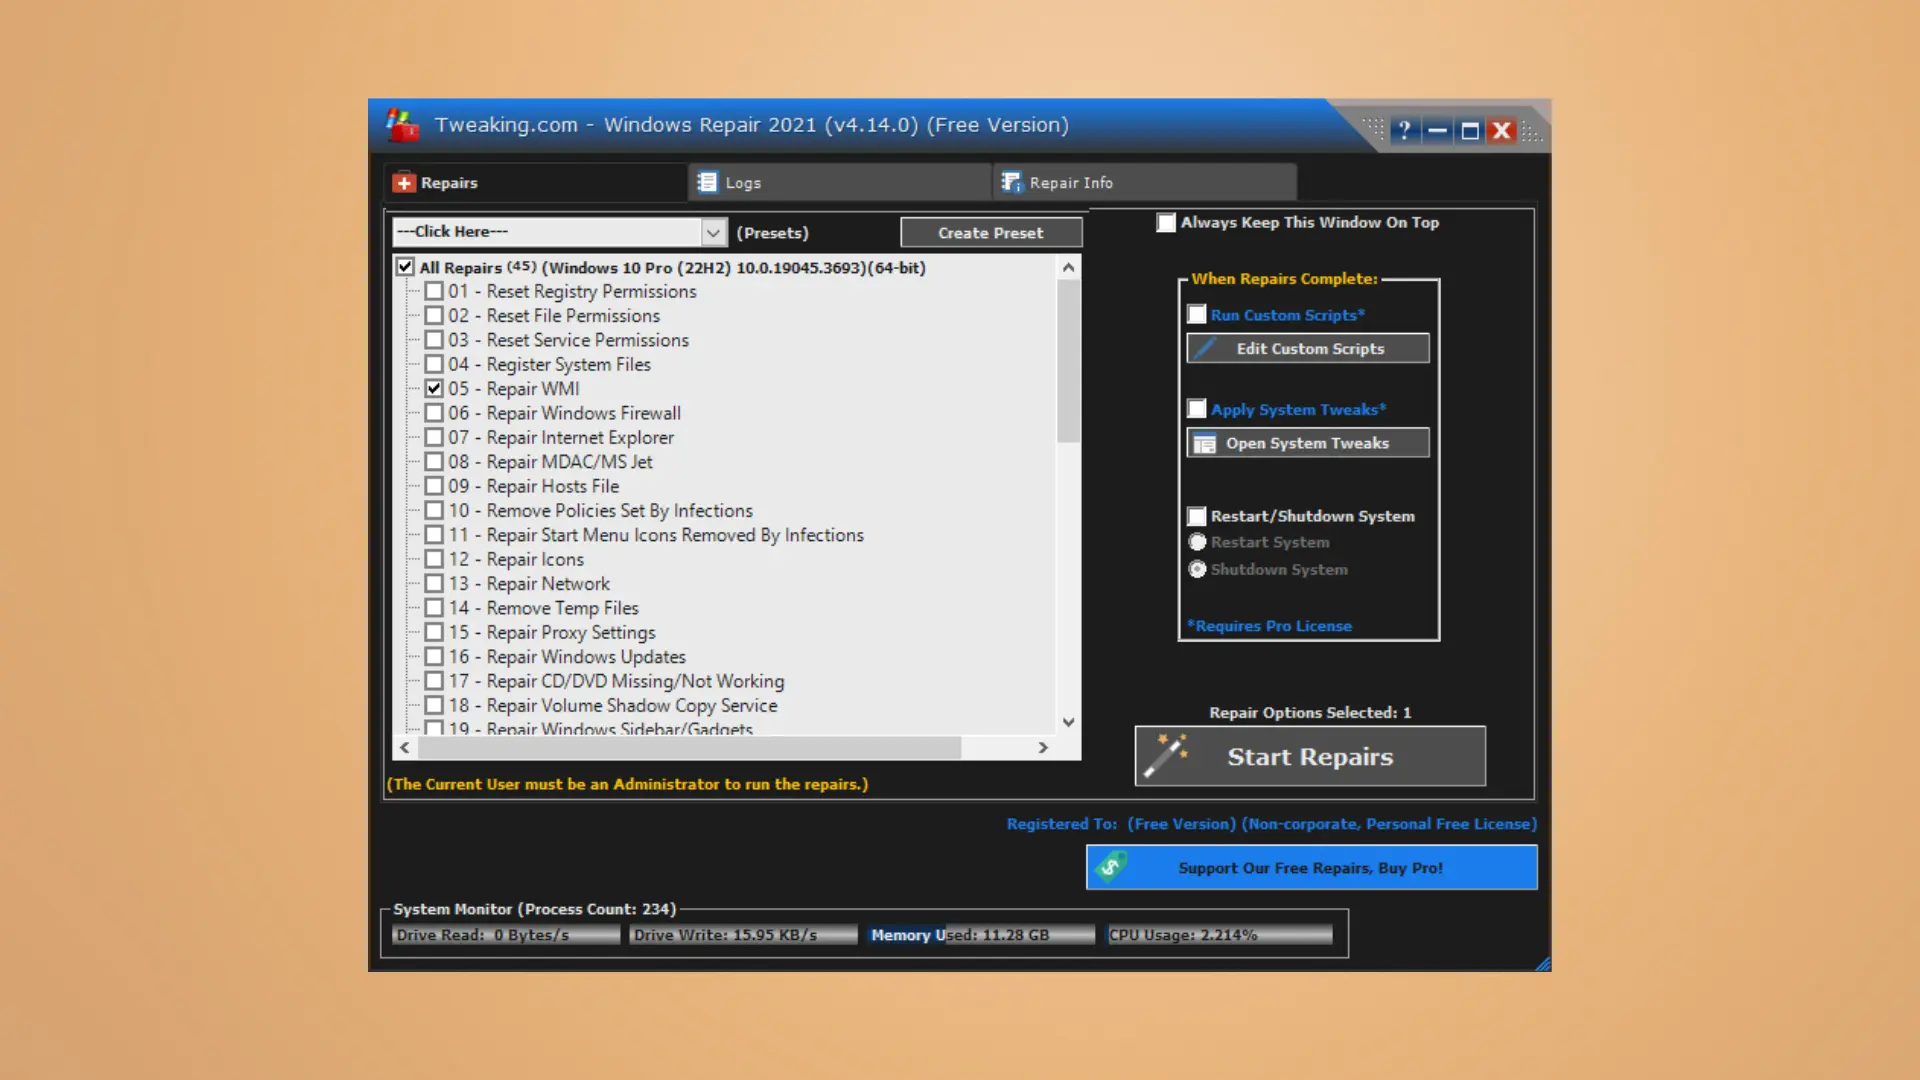Check the 13 - Repair Network box

(x=434, y=583)
